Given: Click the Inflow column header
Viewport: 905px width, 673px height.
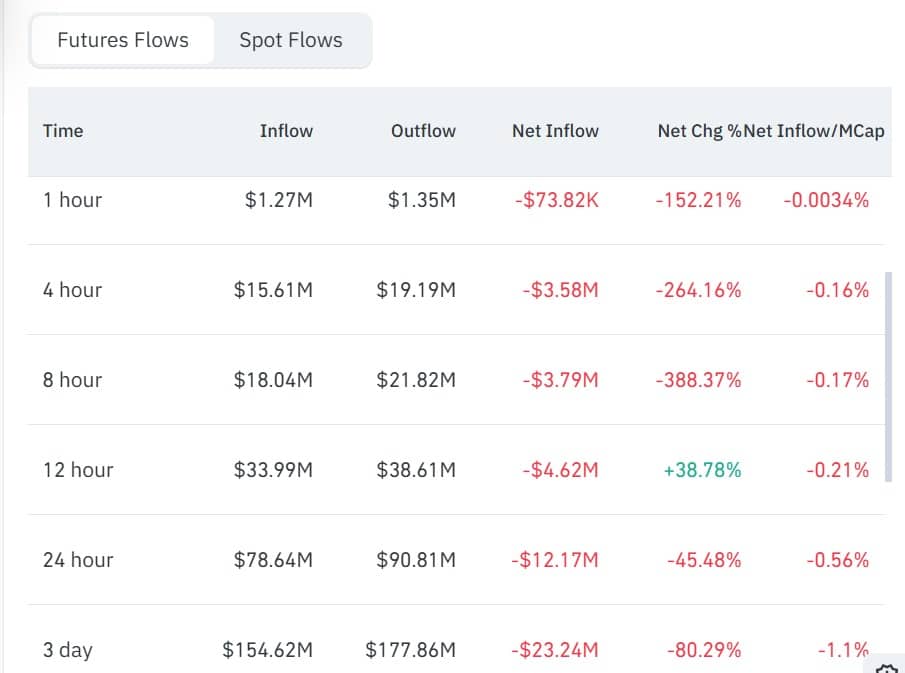Looking at the screenshot, I should (x=286, y=131).
